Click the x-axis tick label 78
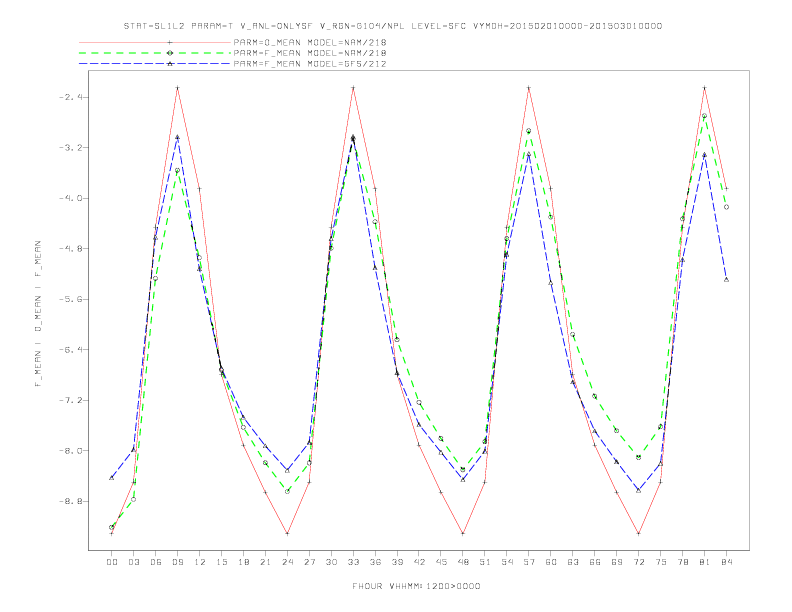 683,562
